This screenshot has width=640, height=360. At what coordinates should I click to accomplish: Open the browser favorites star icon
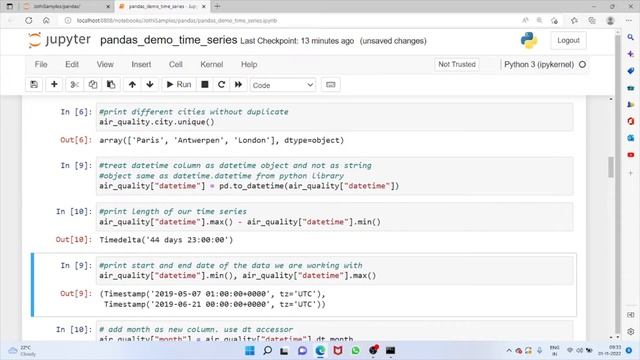click(x=574, y=20)
